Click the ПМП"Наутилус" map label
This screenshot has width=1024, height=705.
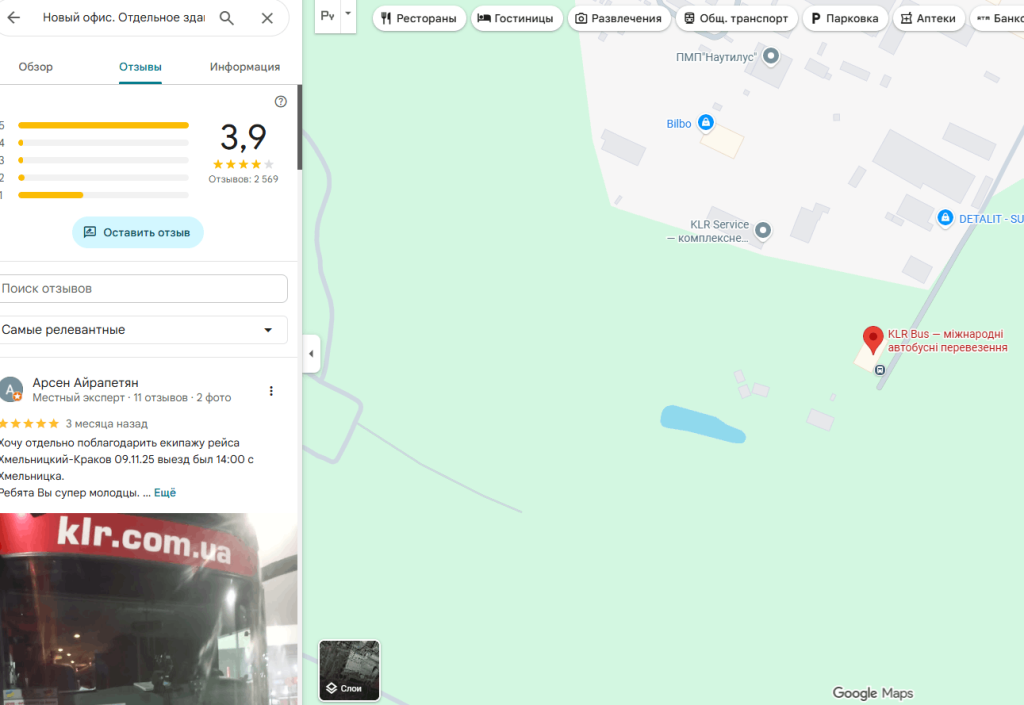pyautogui.click(x=716, y=57)
